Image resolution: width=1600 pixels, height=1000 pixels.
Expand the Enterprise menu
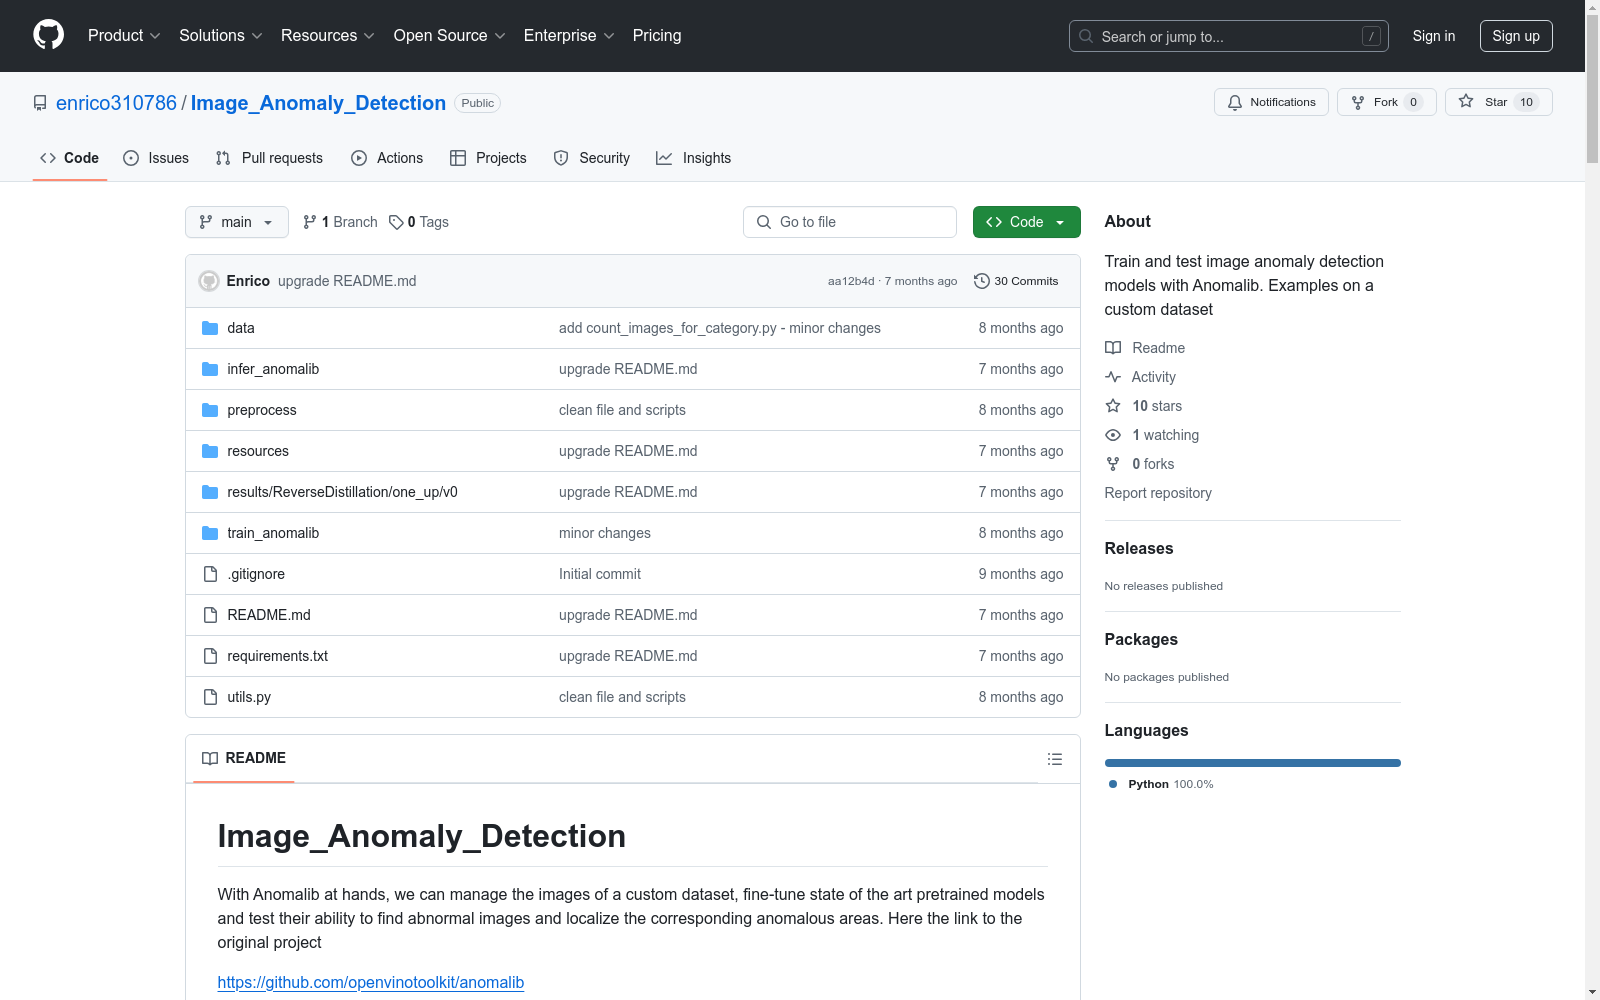click(x=569, y=36)
